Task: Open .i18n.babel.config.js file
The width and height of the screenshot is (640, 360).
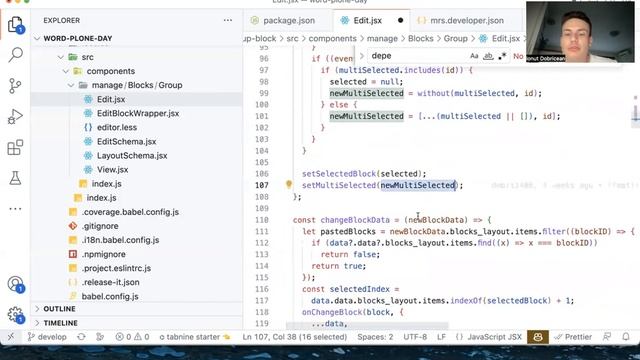Action: click(137, 240)
